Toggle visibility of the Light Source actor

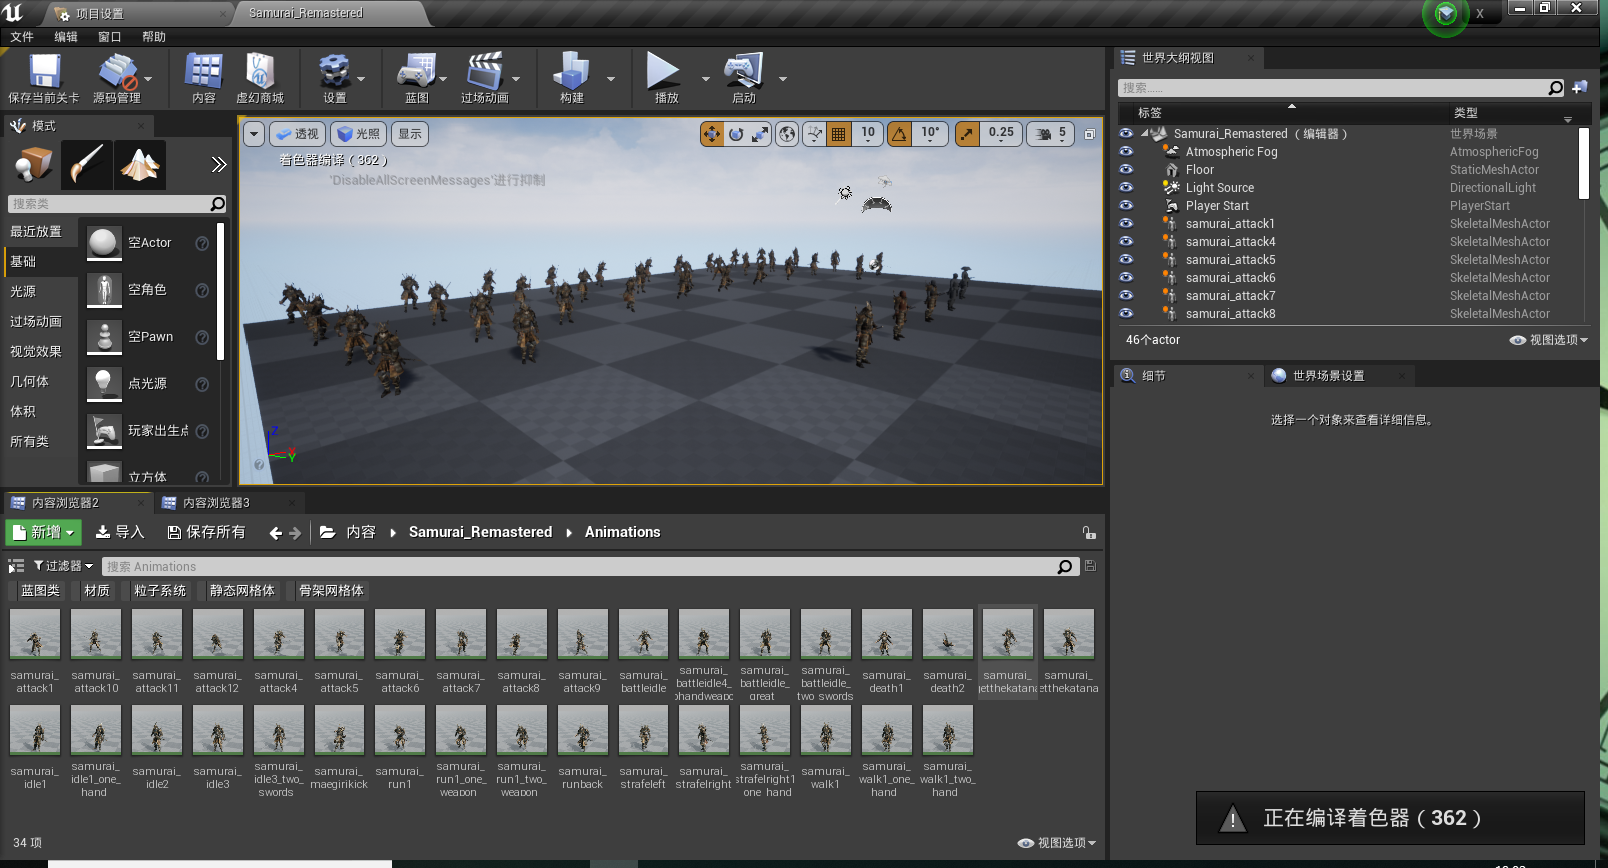click(x=1126, y=188)
